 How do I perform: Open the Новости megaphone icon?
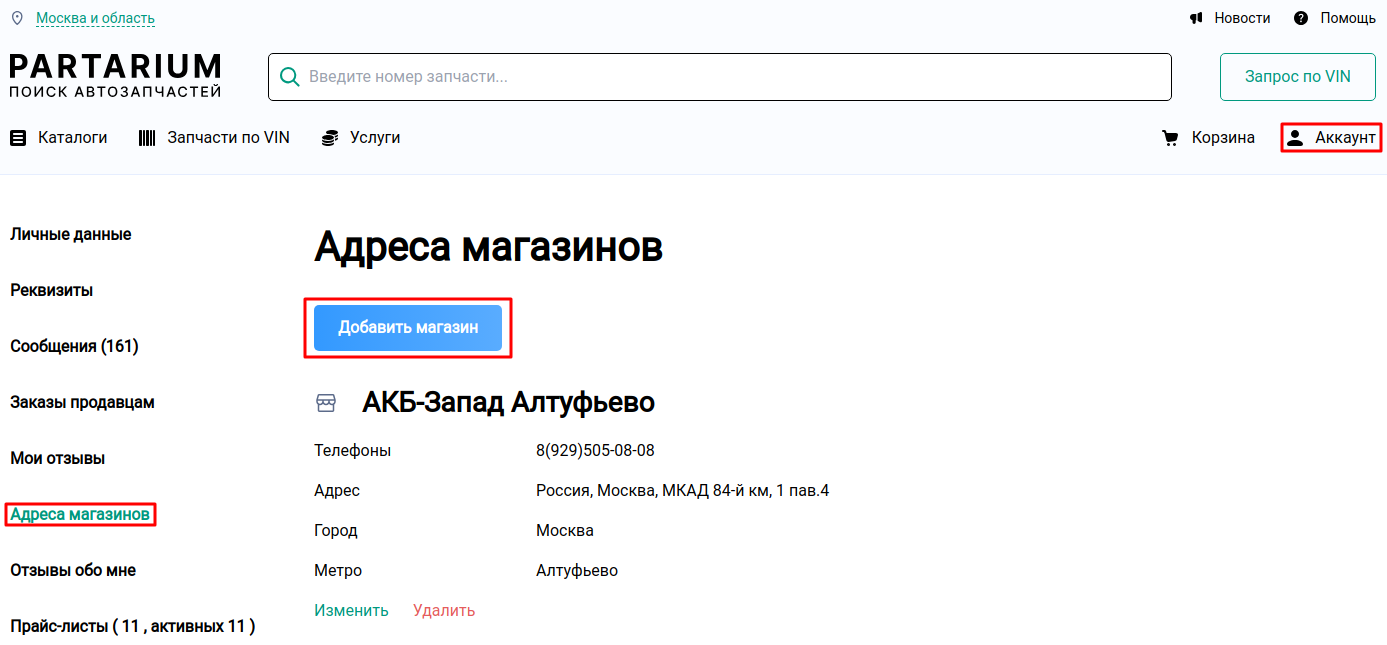click(x=1196, y=17)
